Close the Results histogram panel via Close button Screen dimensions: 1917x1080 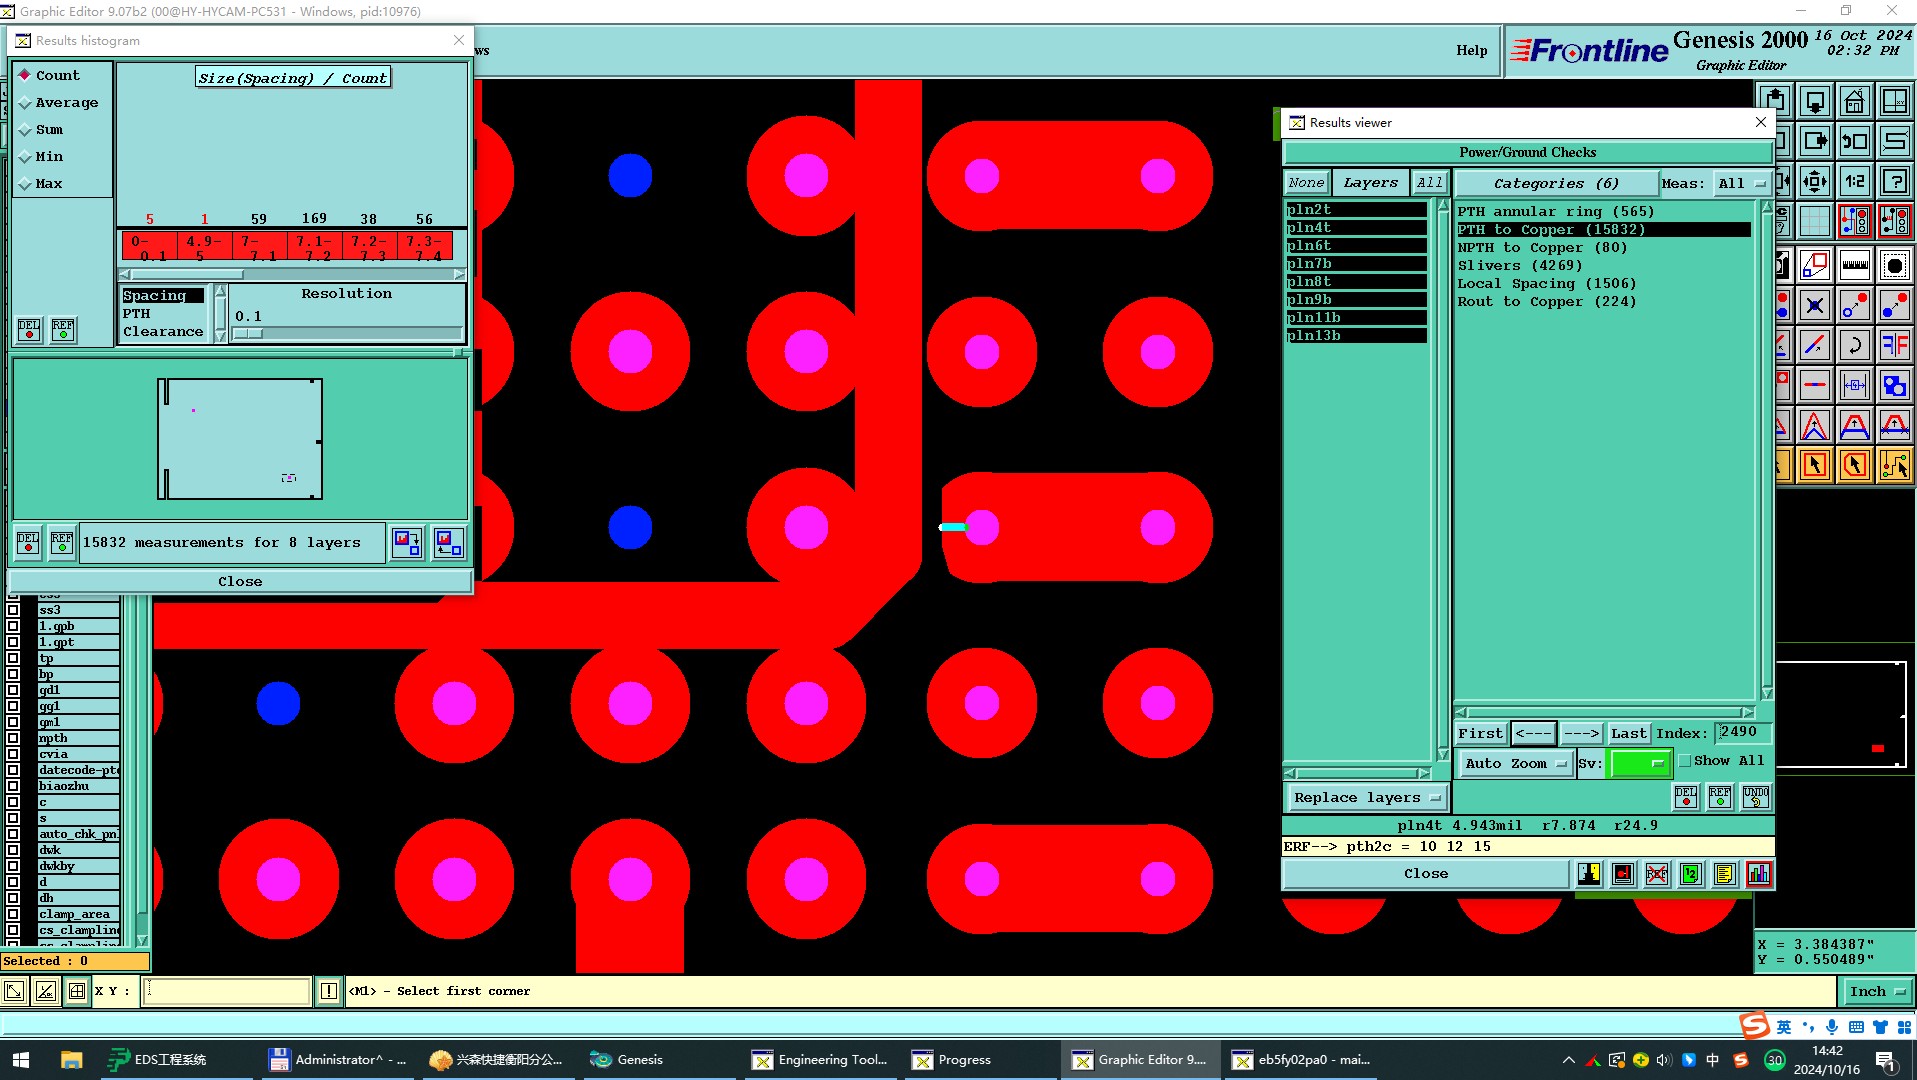(x=240, y=581)
